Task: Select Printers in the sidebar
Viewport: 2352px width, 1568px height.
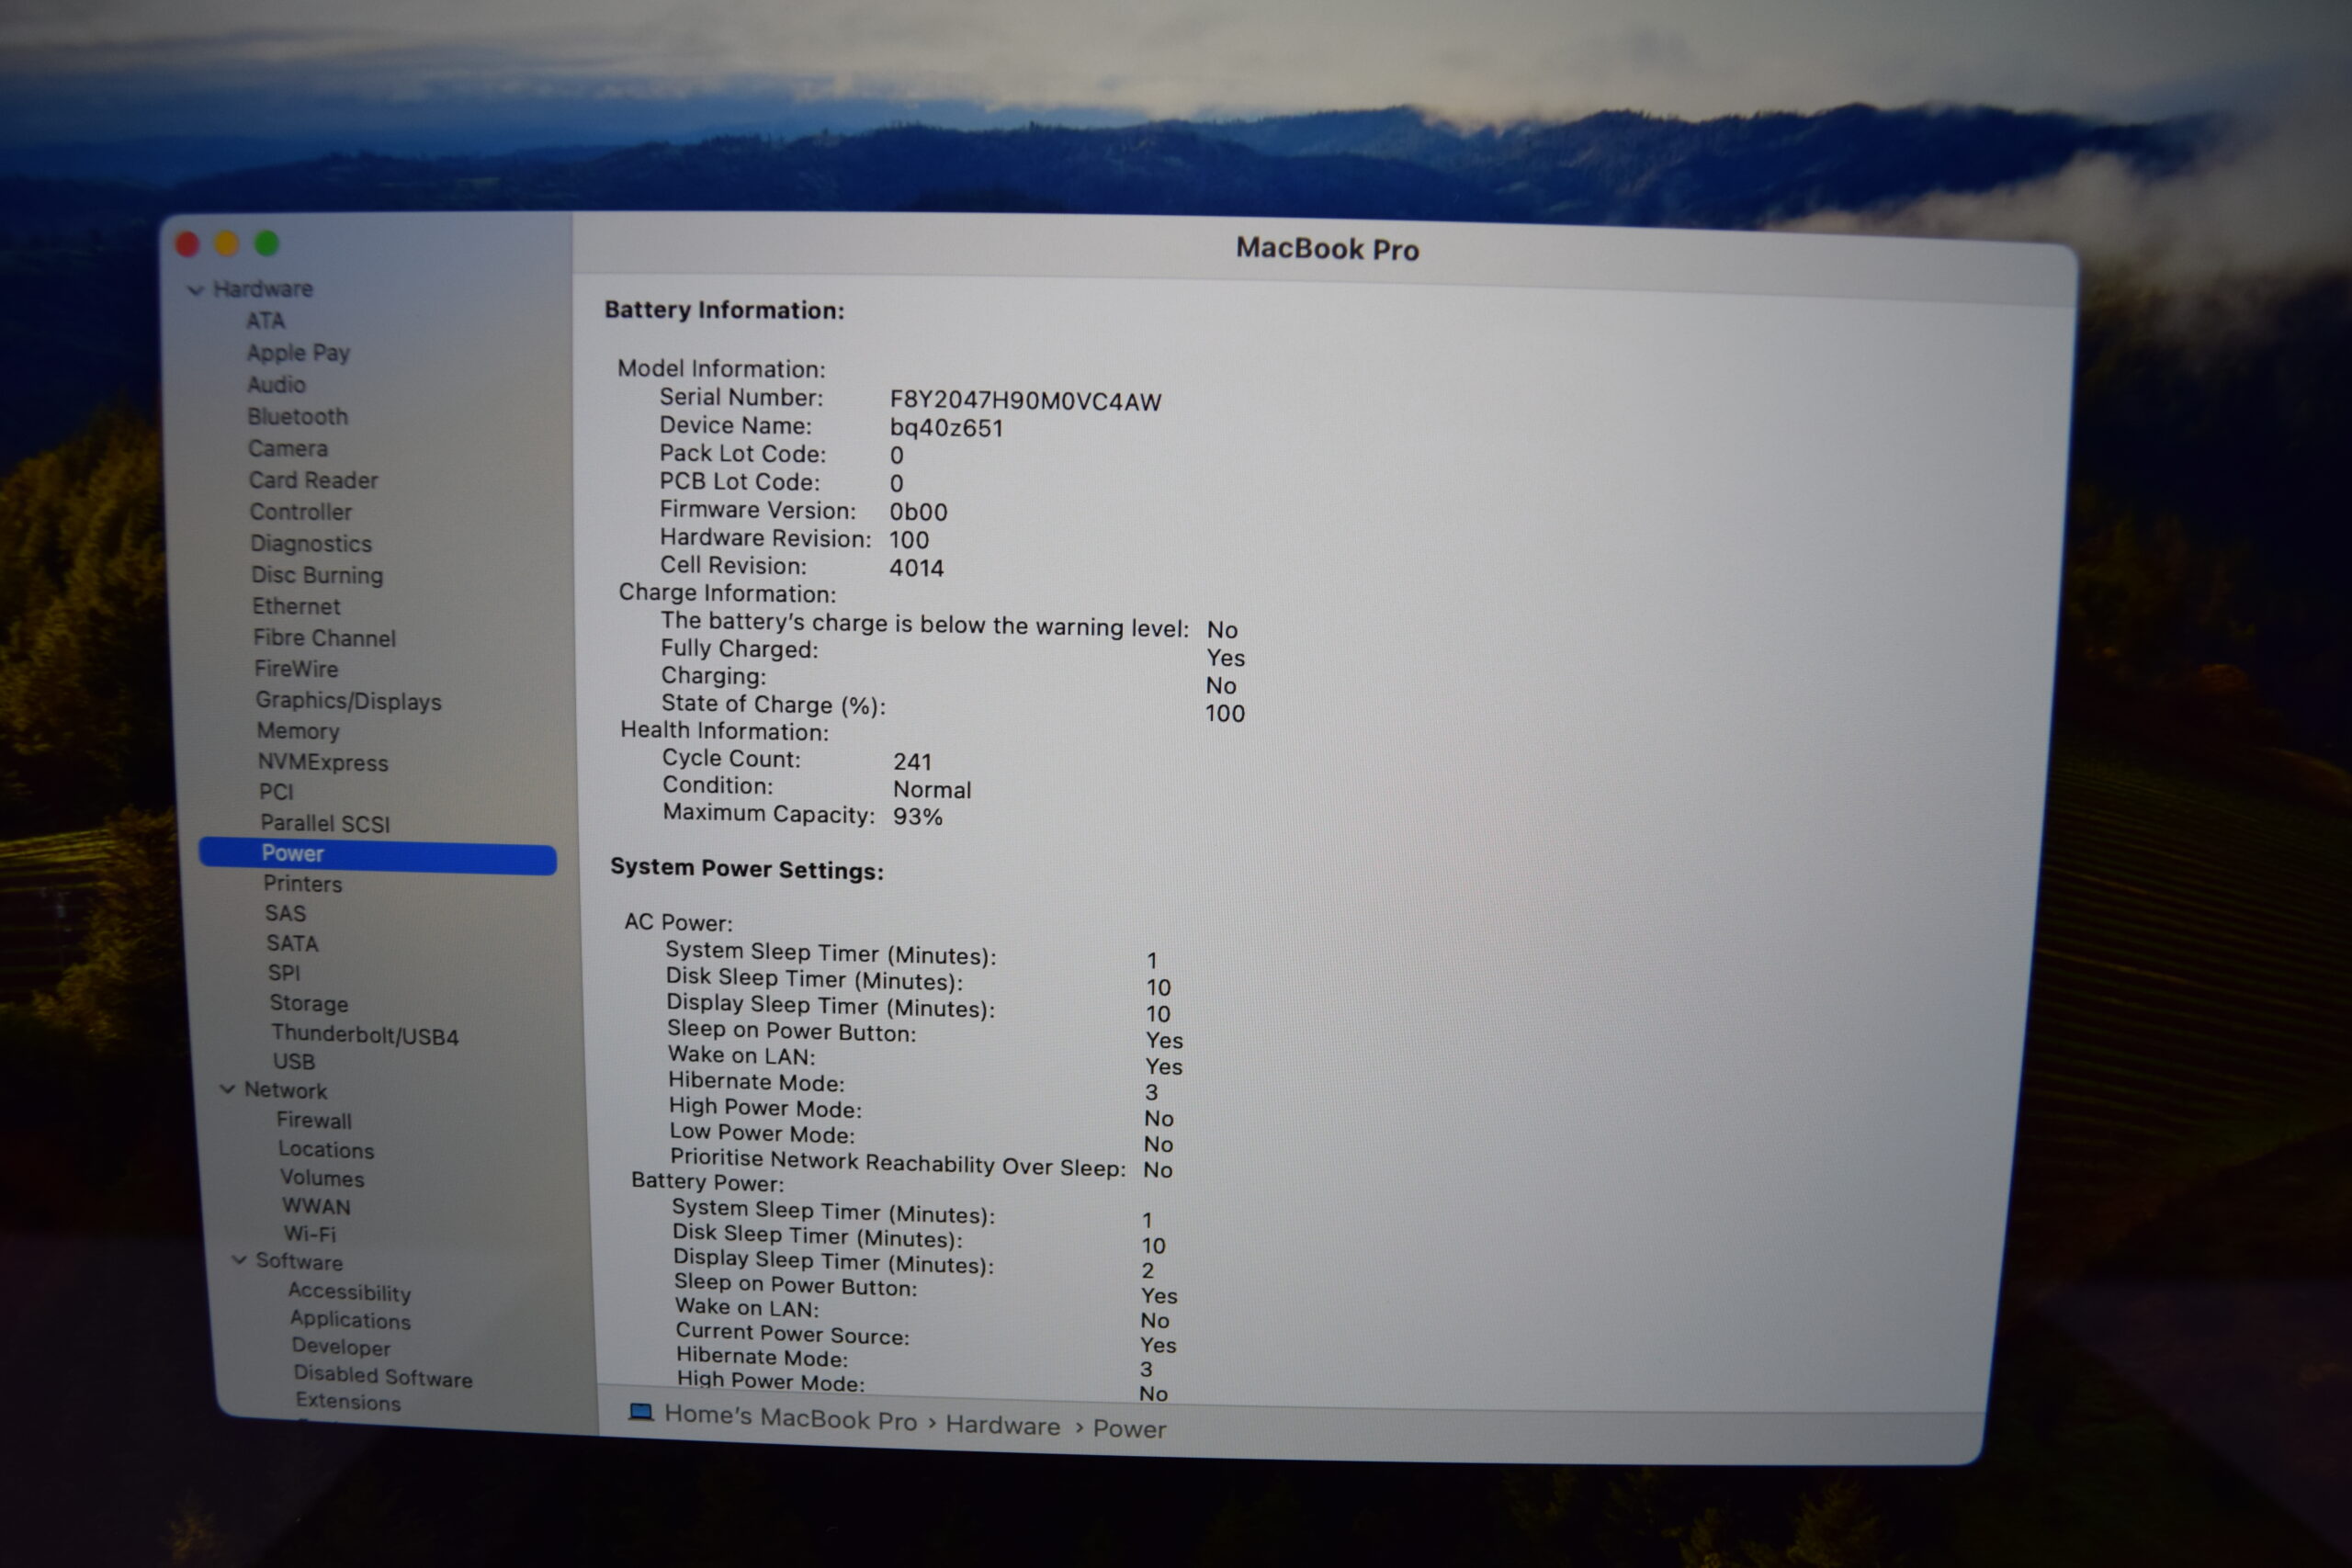Action: (303, 884)
